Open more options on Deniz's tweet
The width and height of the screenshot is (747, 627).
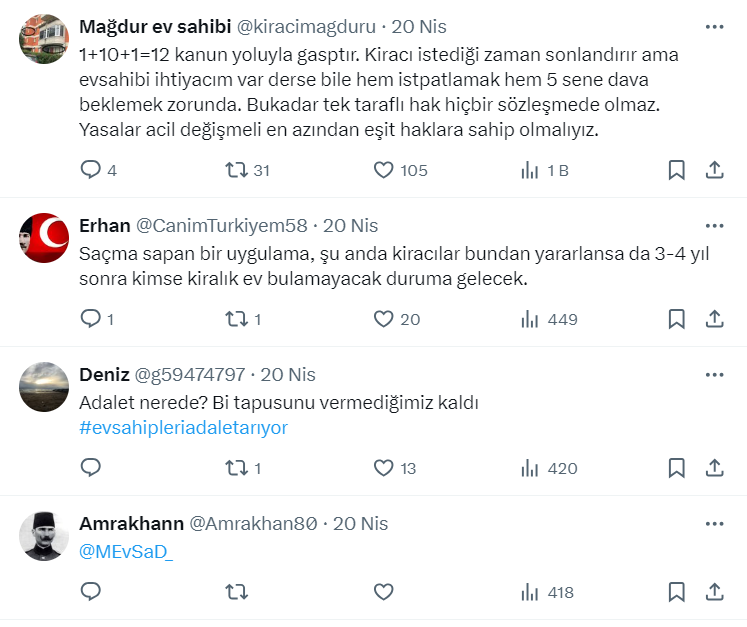(x=714, y=375)
